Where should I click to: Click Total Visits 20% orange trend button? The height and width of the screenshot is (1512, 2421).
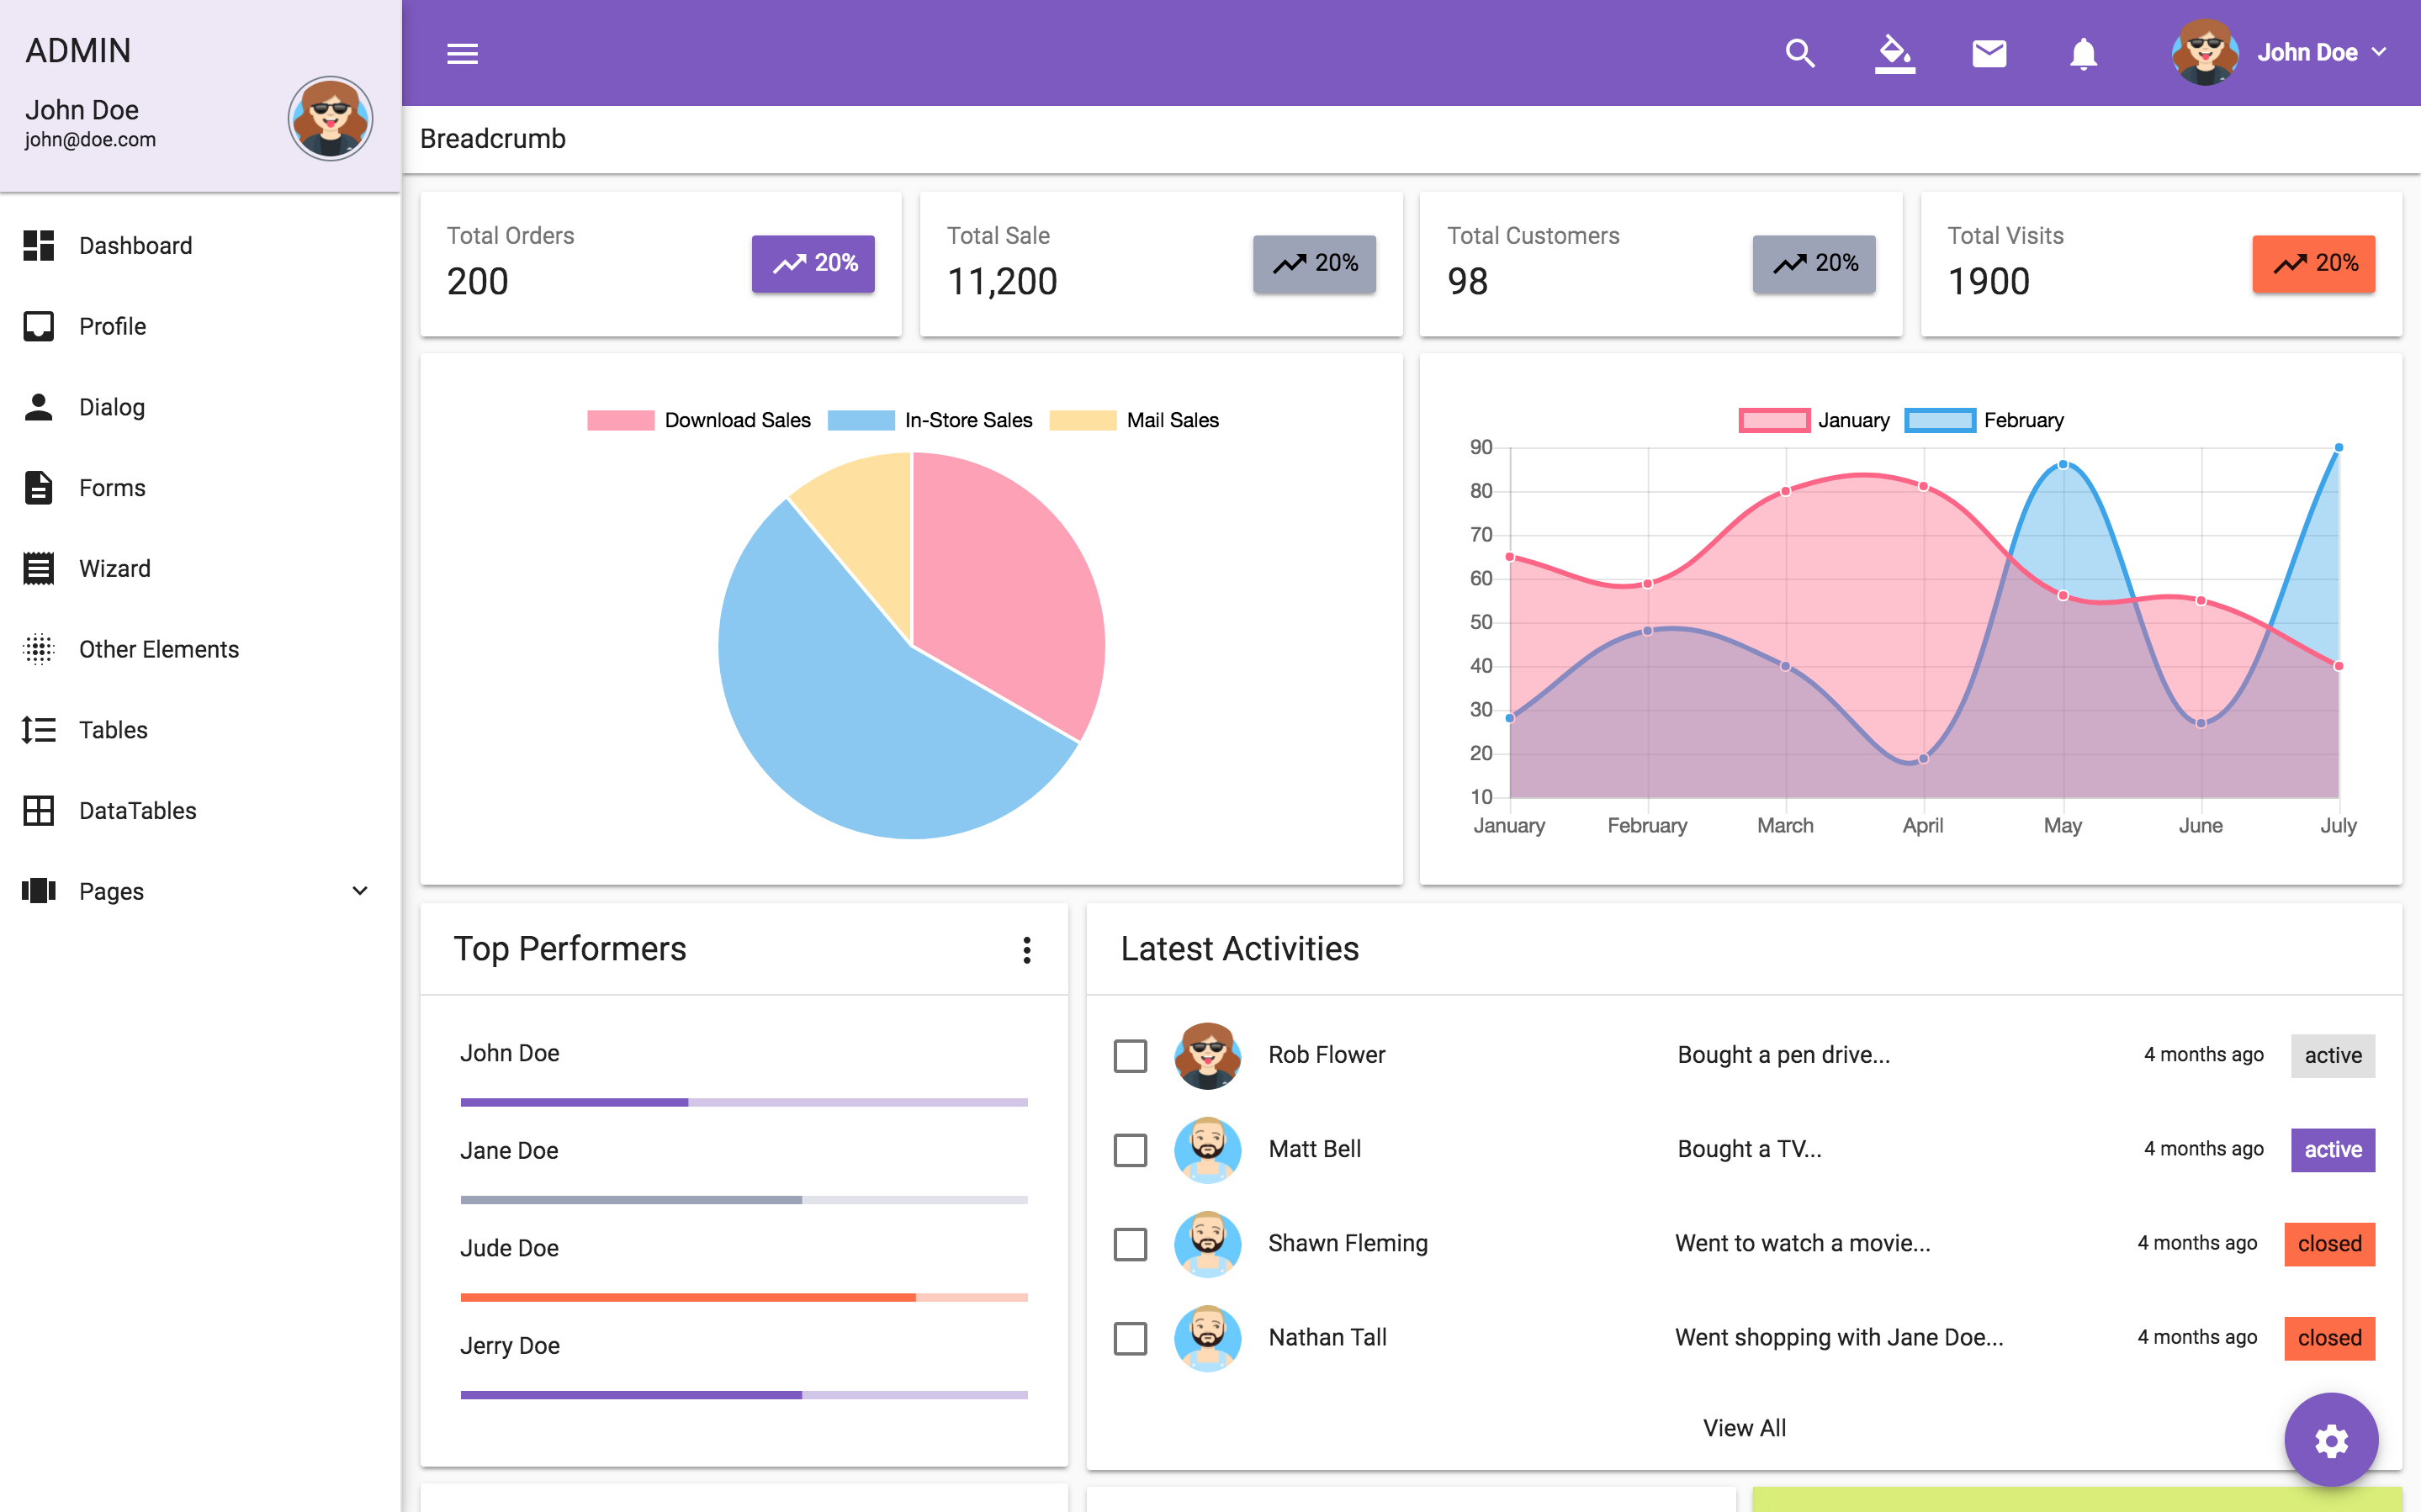(x=2314, y=264)
